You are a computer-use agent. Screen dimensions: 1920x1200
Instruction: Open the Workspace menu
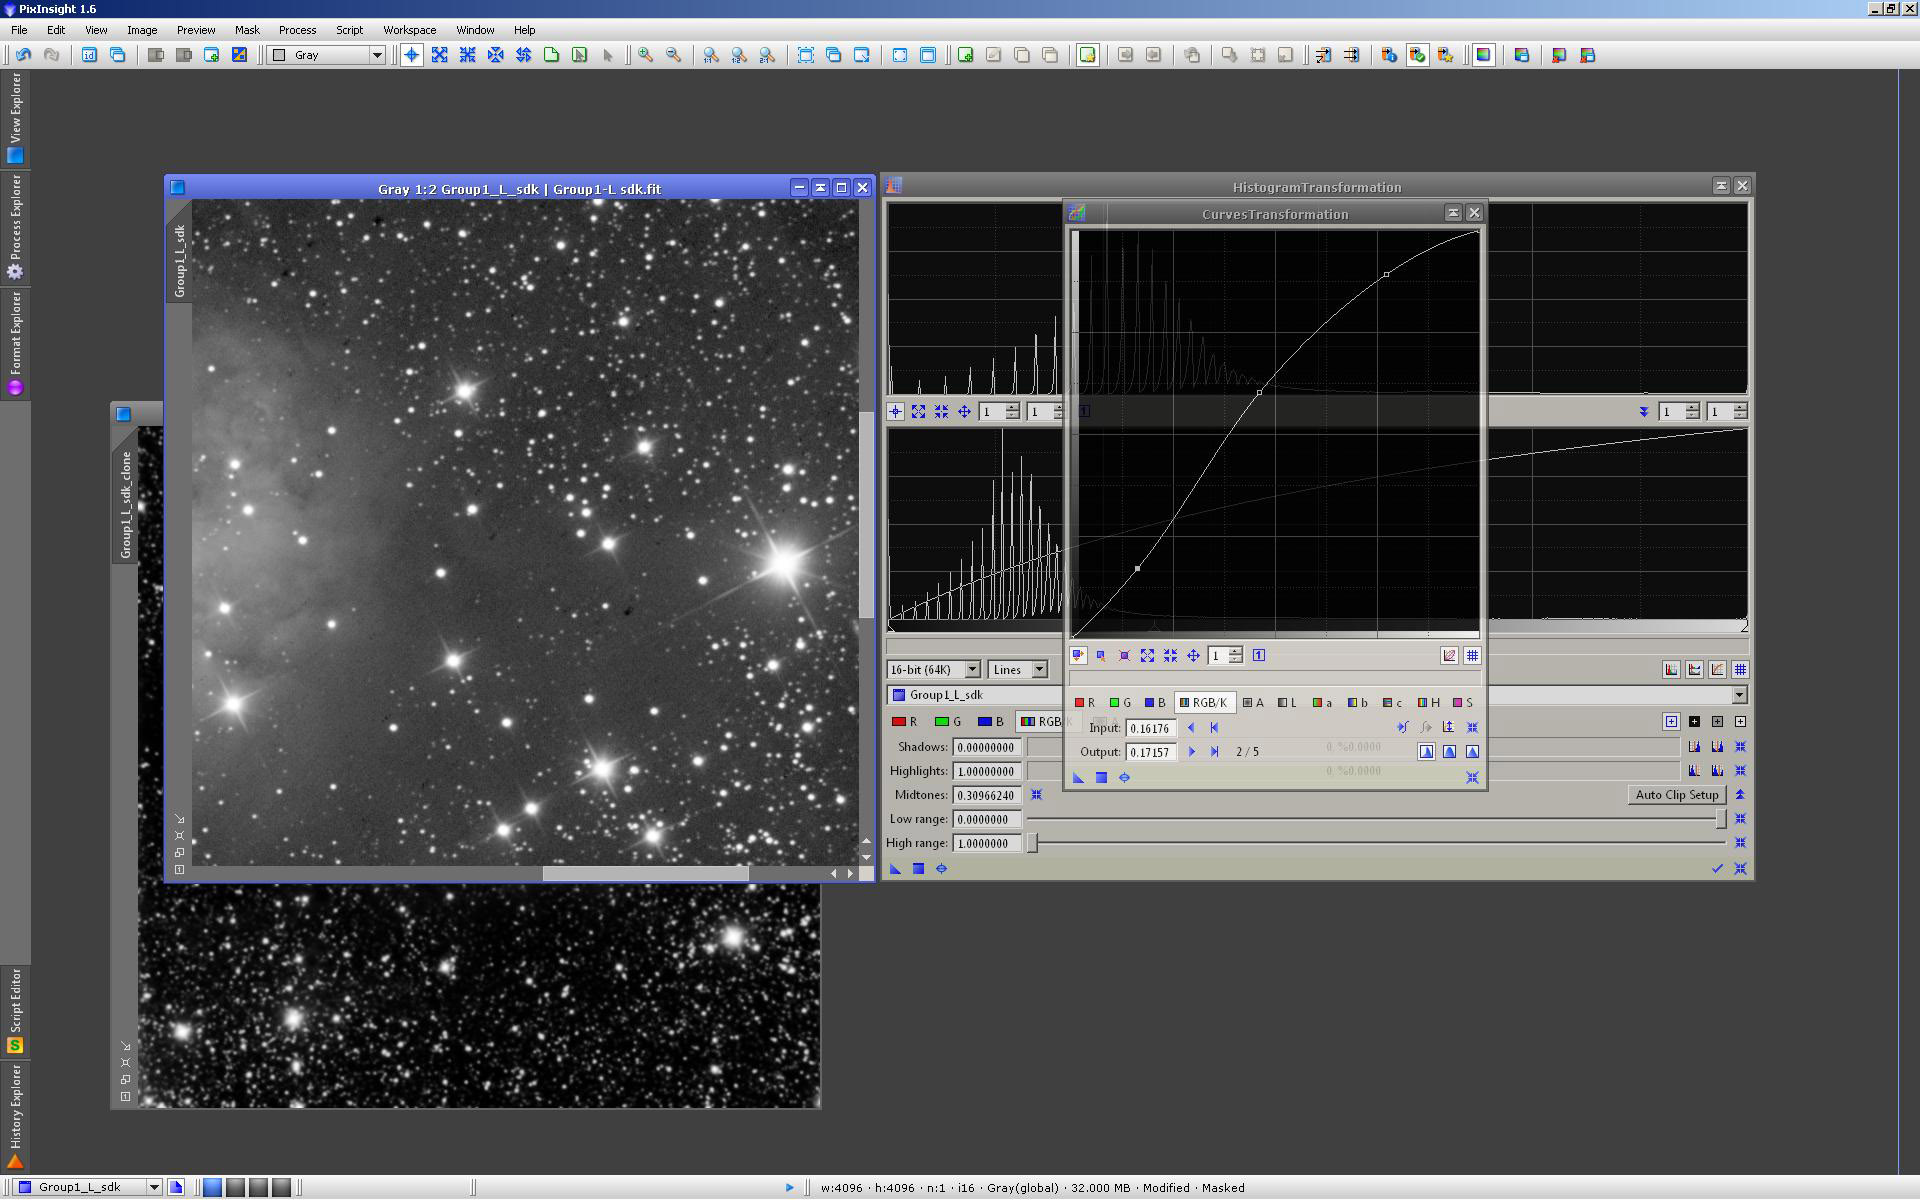tap(409, 30)
